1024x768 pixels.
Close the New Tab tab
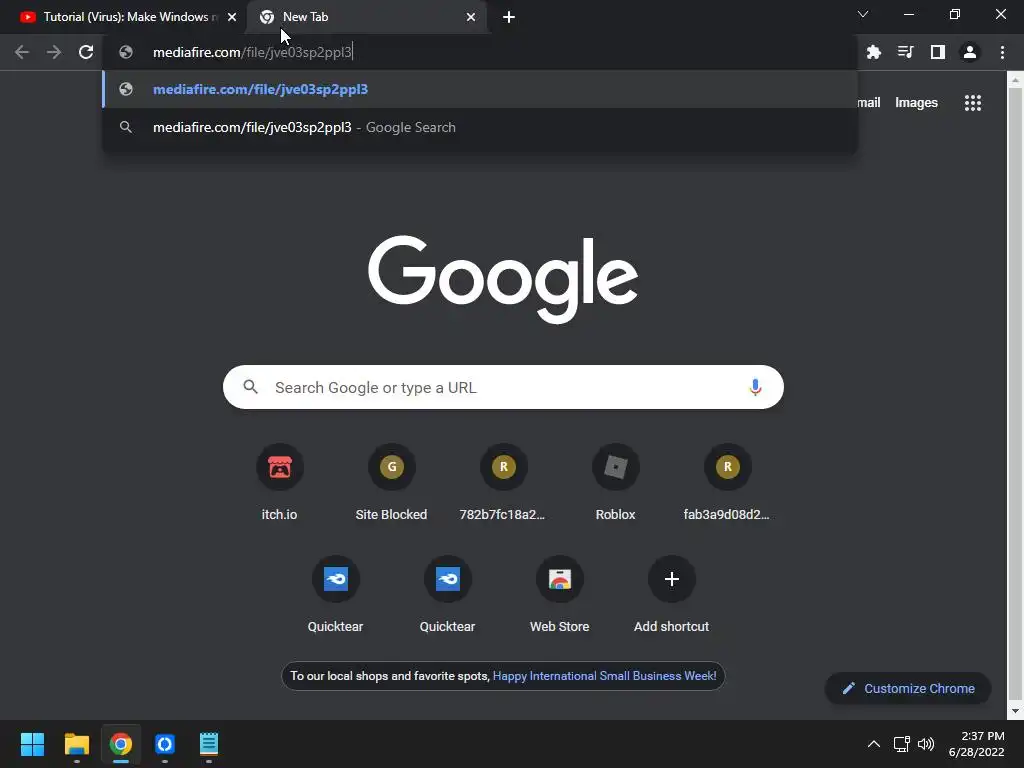click(x=471, y=17)
